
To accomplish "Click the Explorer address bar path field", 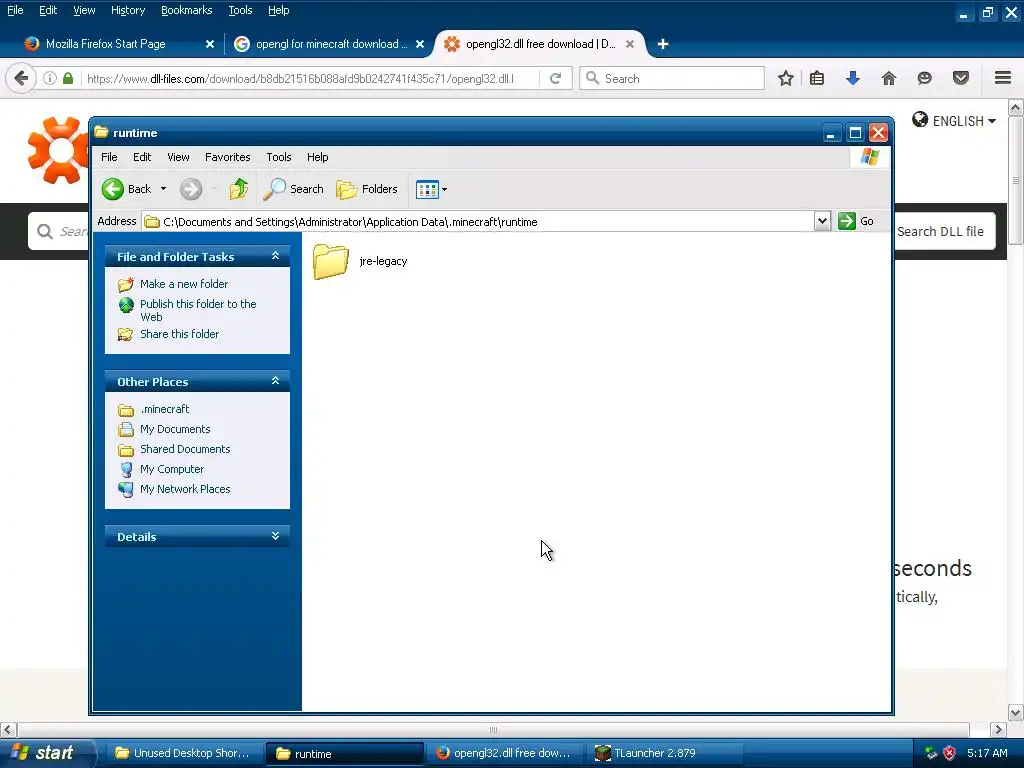I will tap(477, 222).
